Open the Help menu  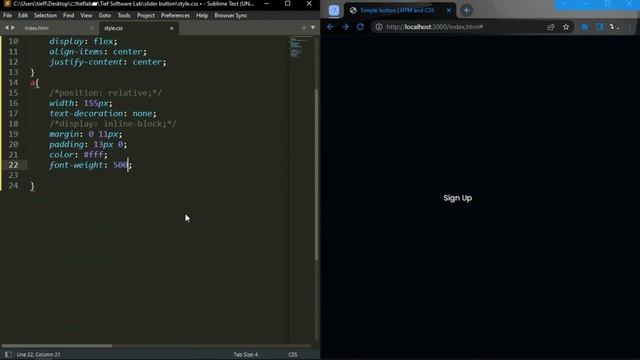pyautogui.click(x=202, y=16)
